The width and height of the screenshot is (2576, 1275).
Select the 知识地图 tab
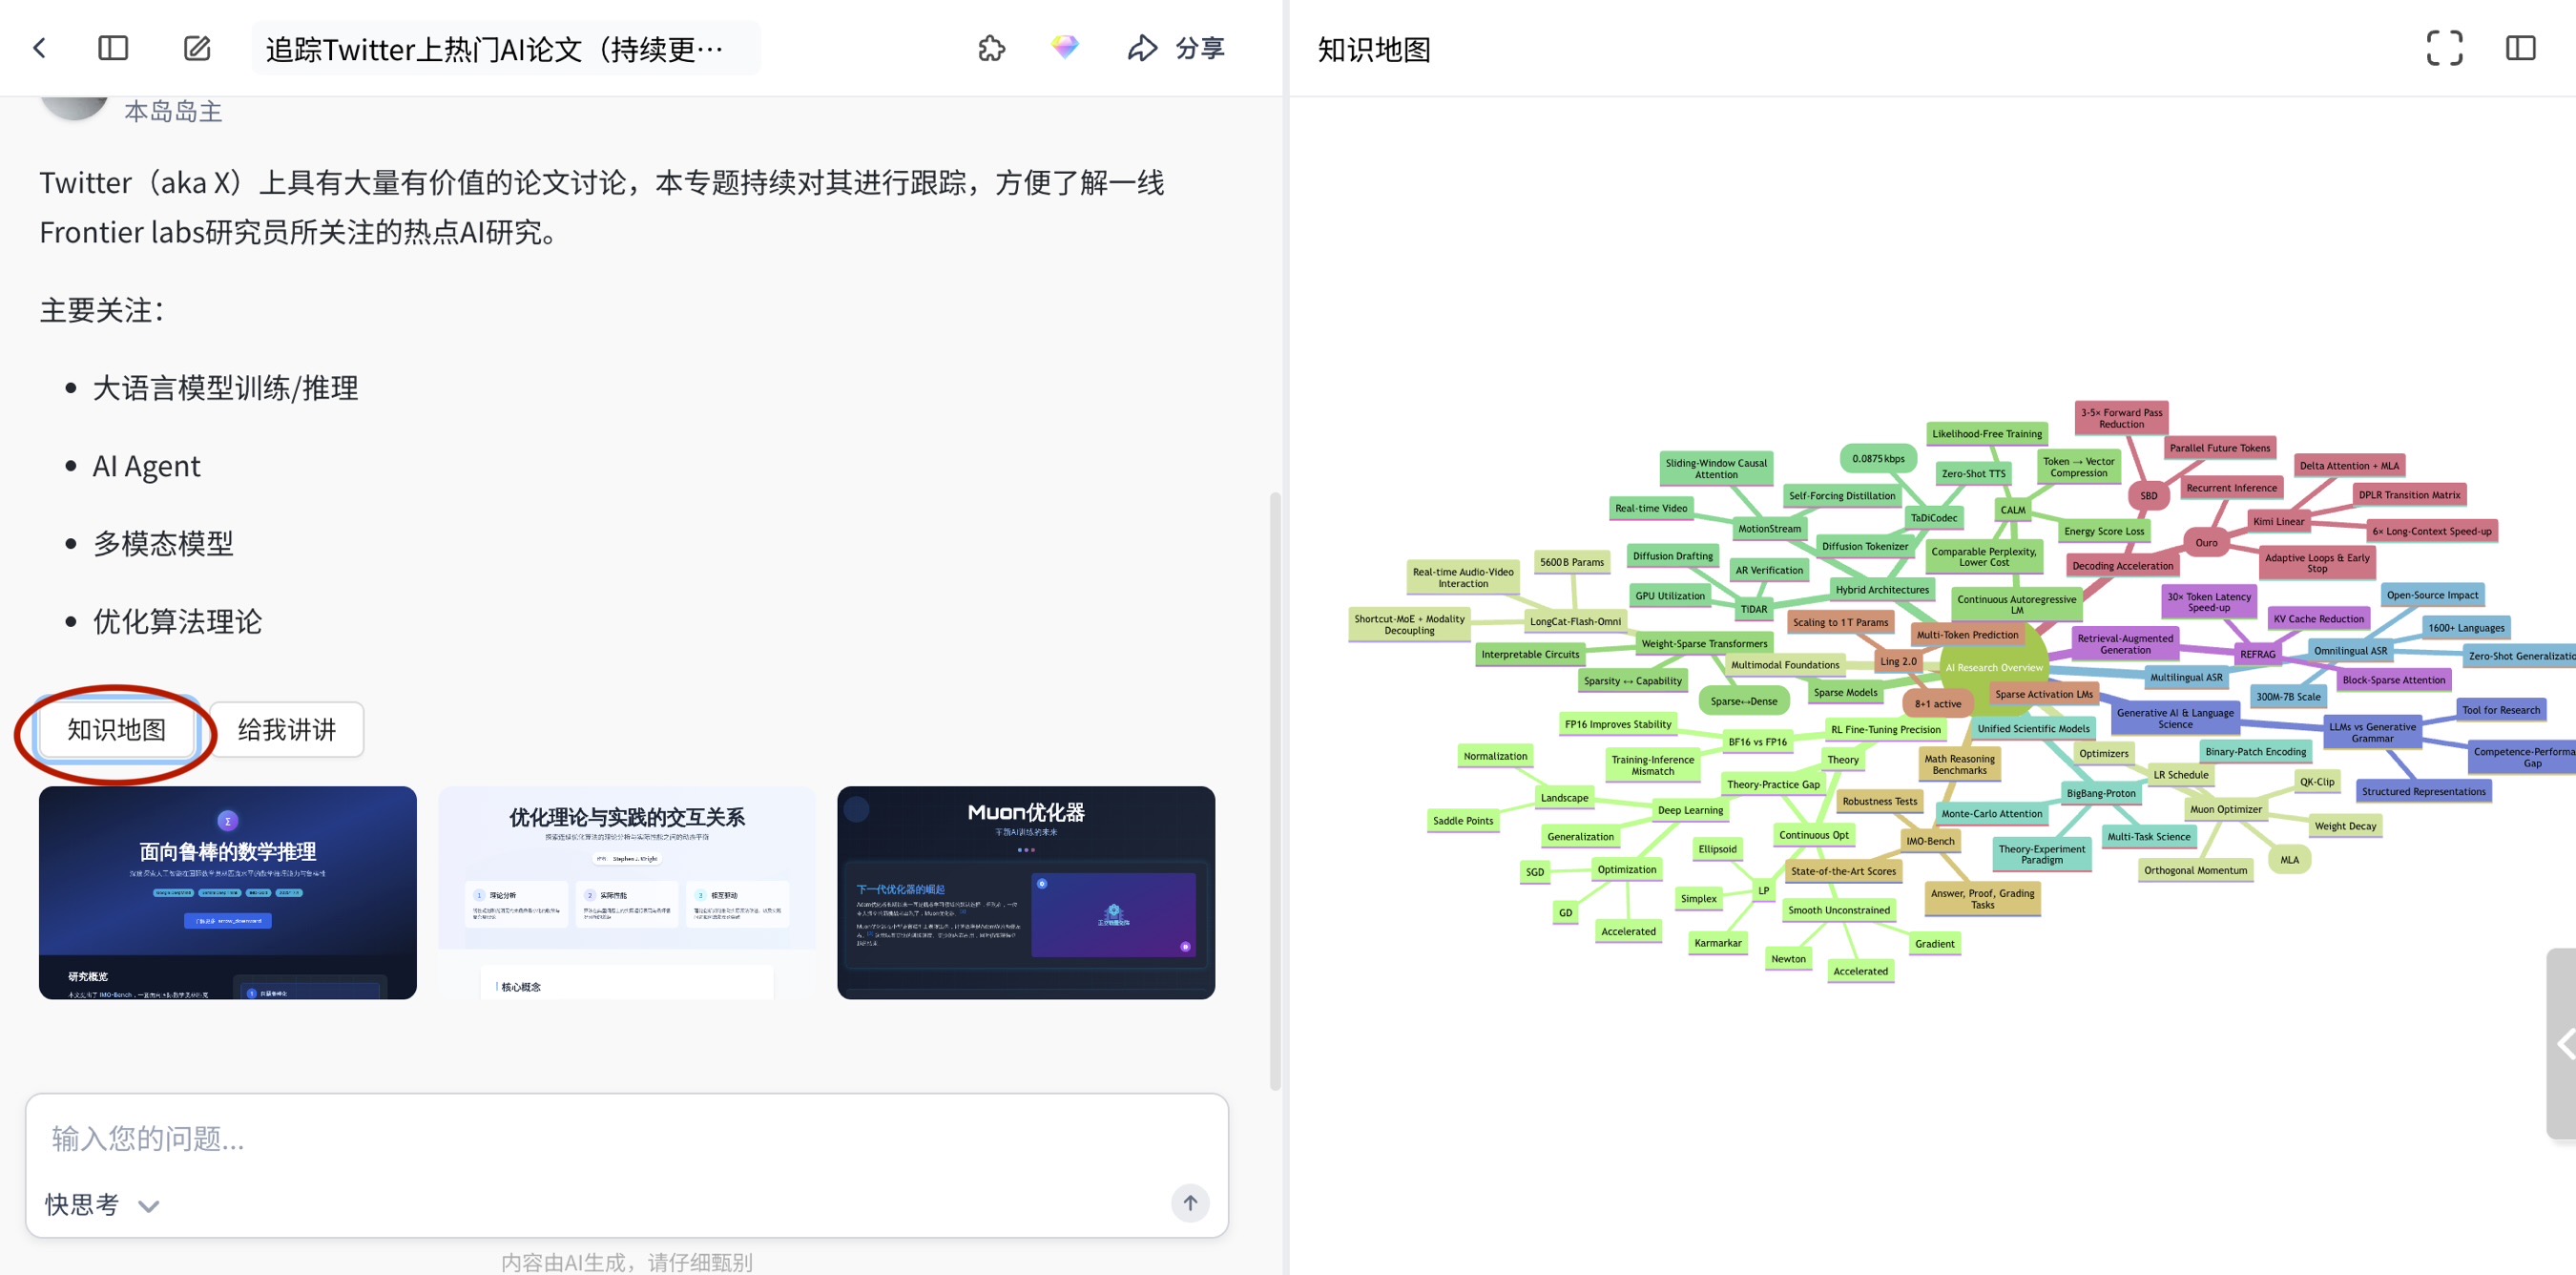[x=117, y=730]
